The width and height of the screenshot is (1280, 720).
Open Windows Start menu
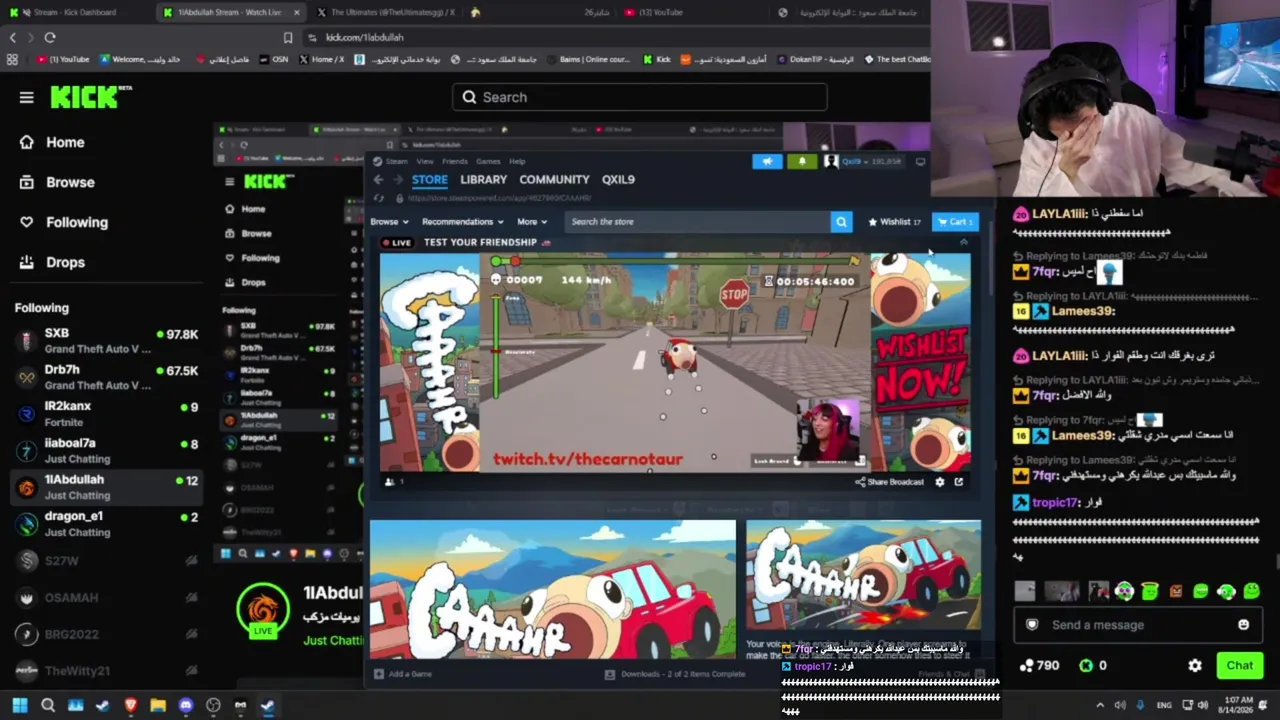click(19, 705)
